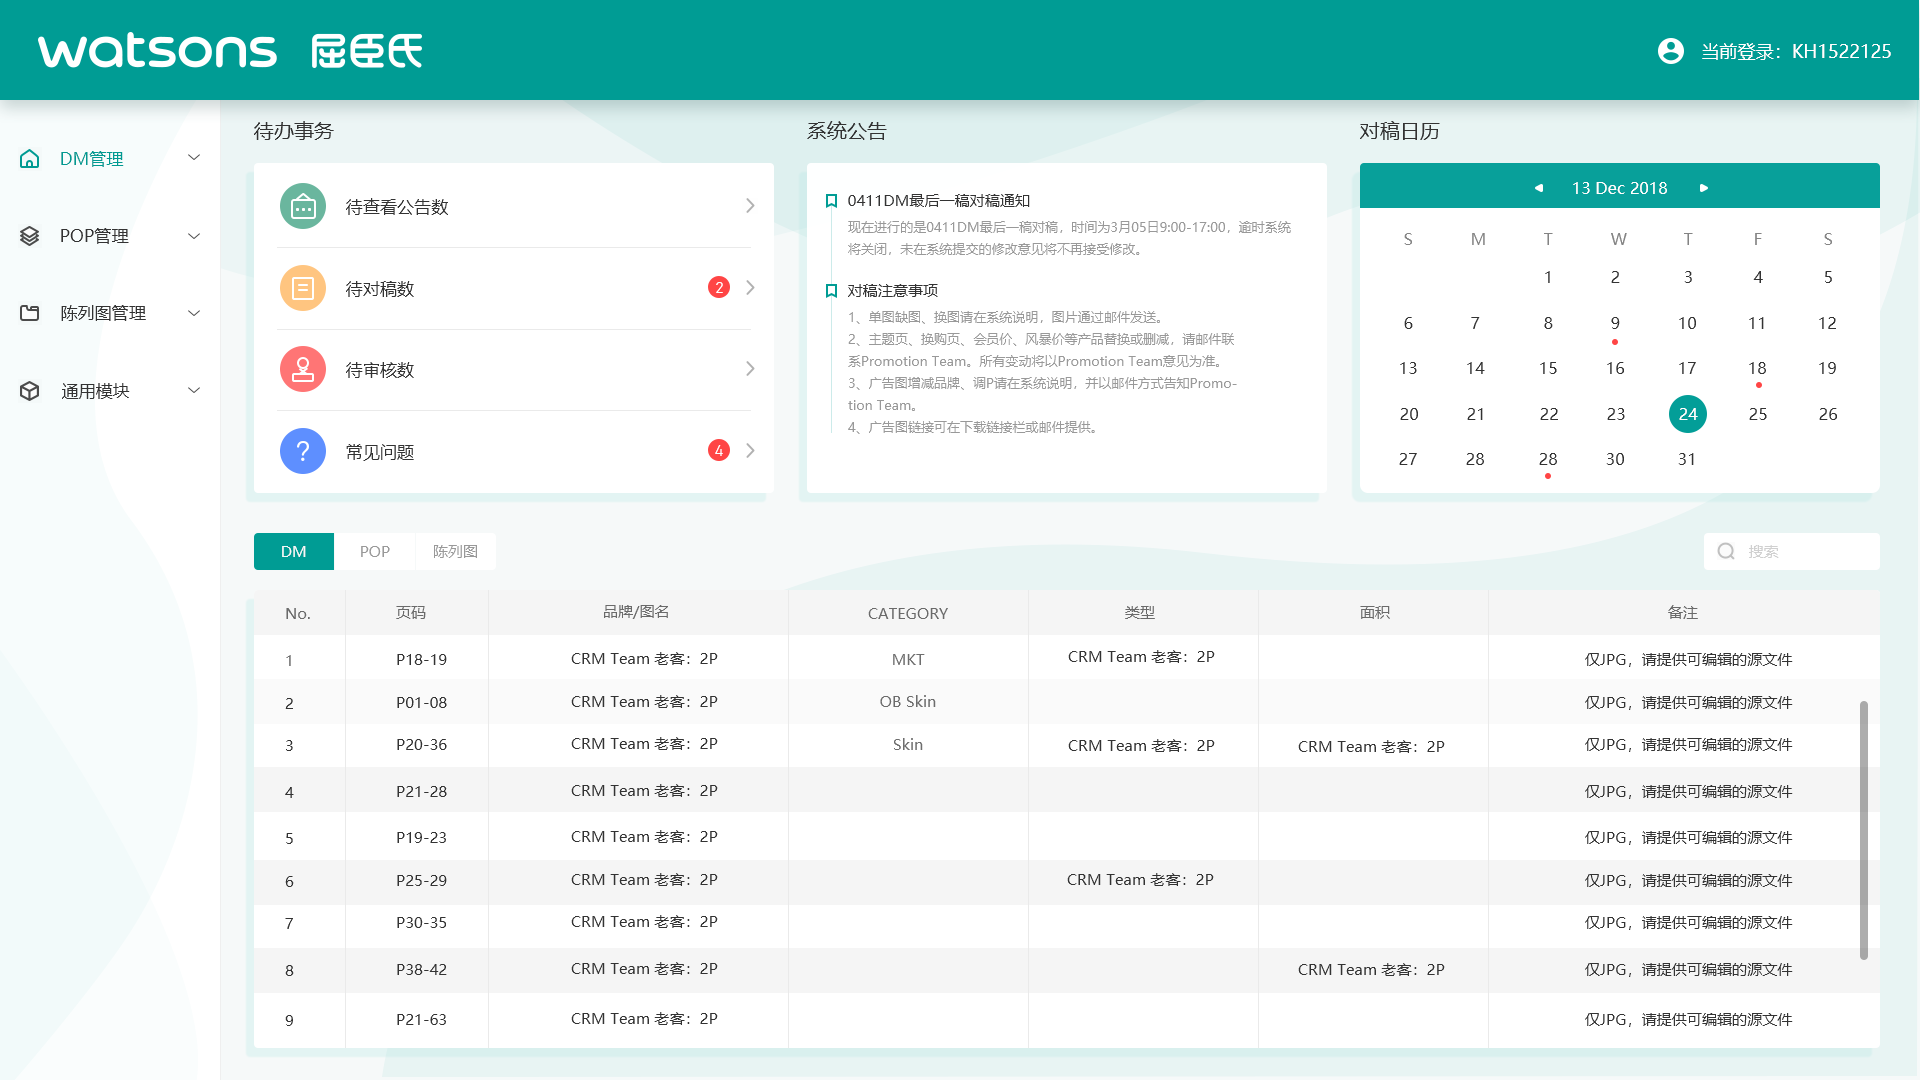Click the POP管理 layers icon
Viewport: 1920px width, 1080px height.
tap(30, 236)
